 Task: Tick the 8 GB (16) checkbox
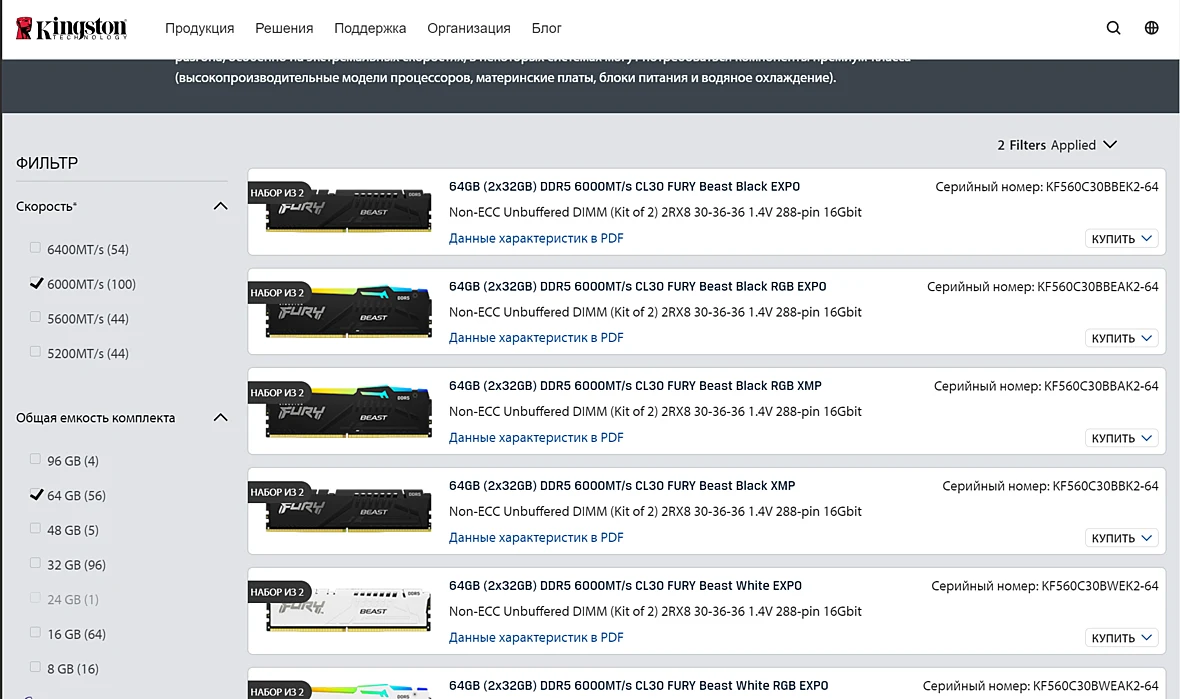point(35,667)
